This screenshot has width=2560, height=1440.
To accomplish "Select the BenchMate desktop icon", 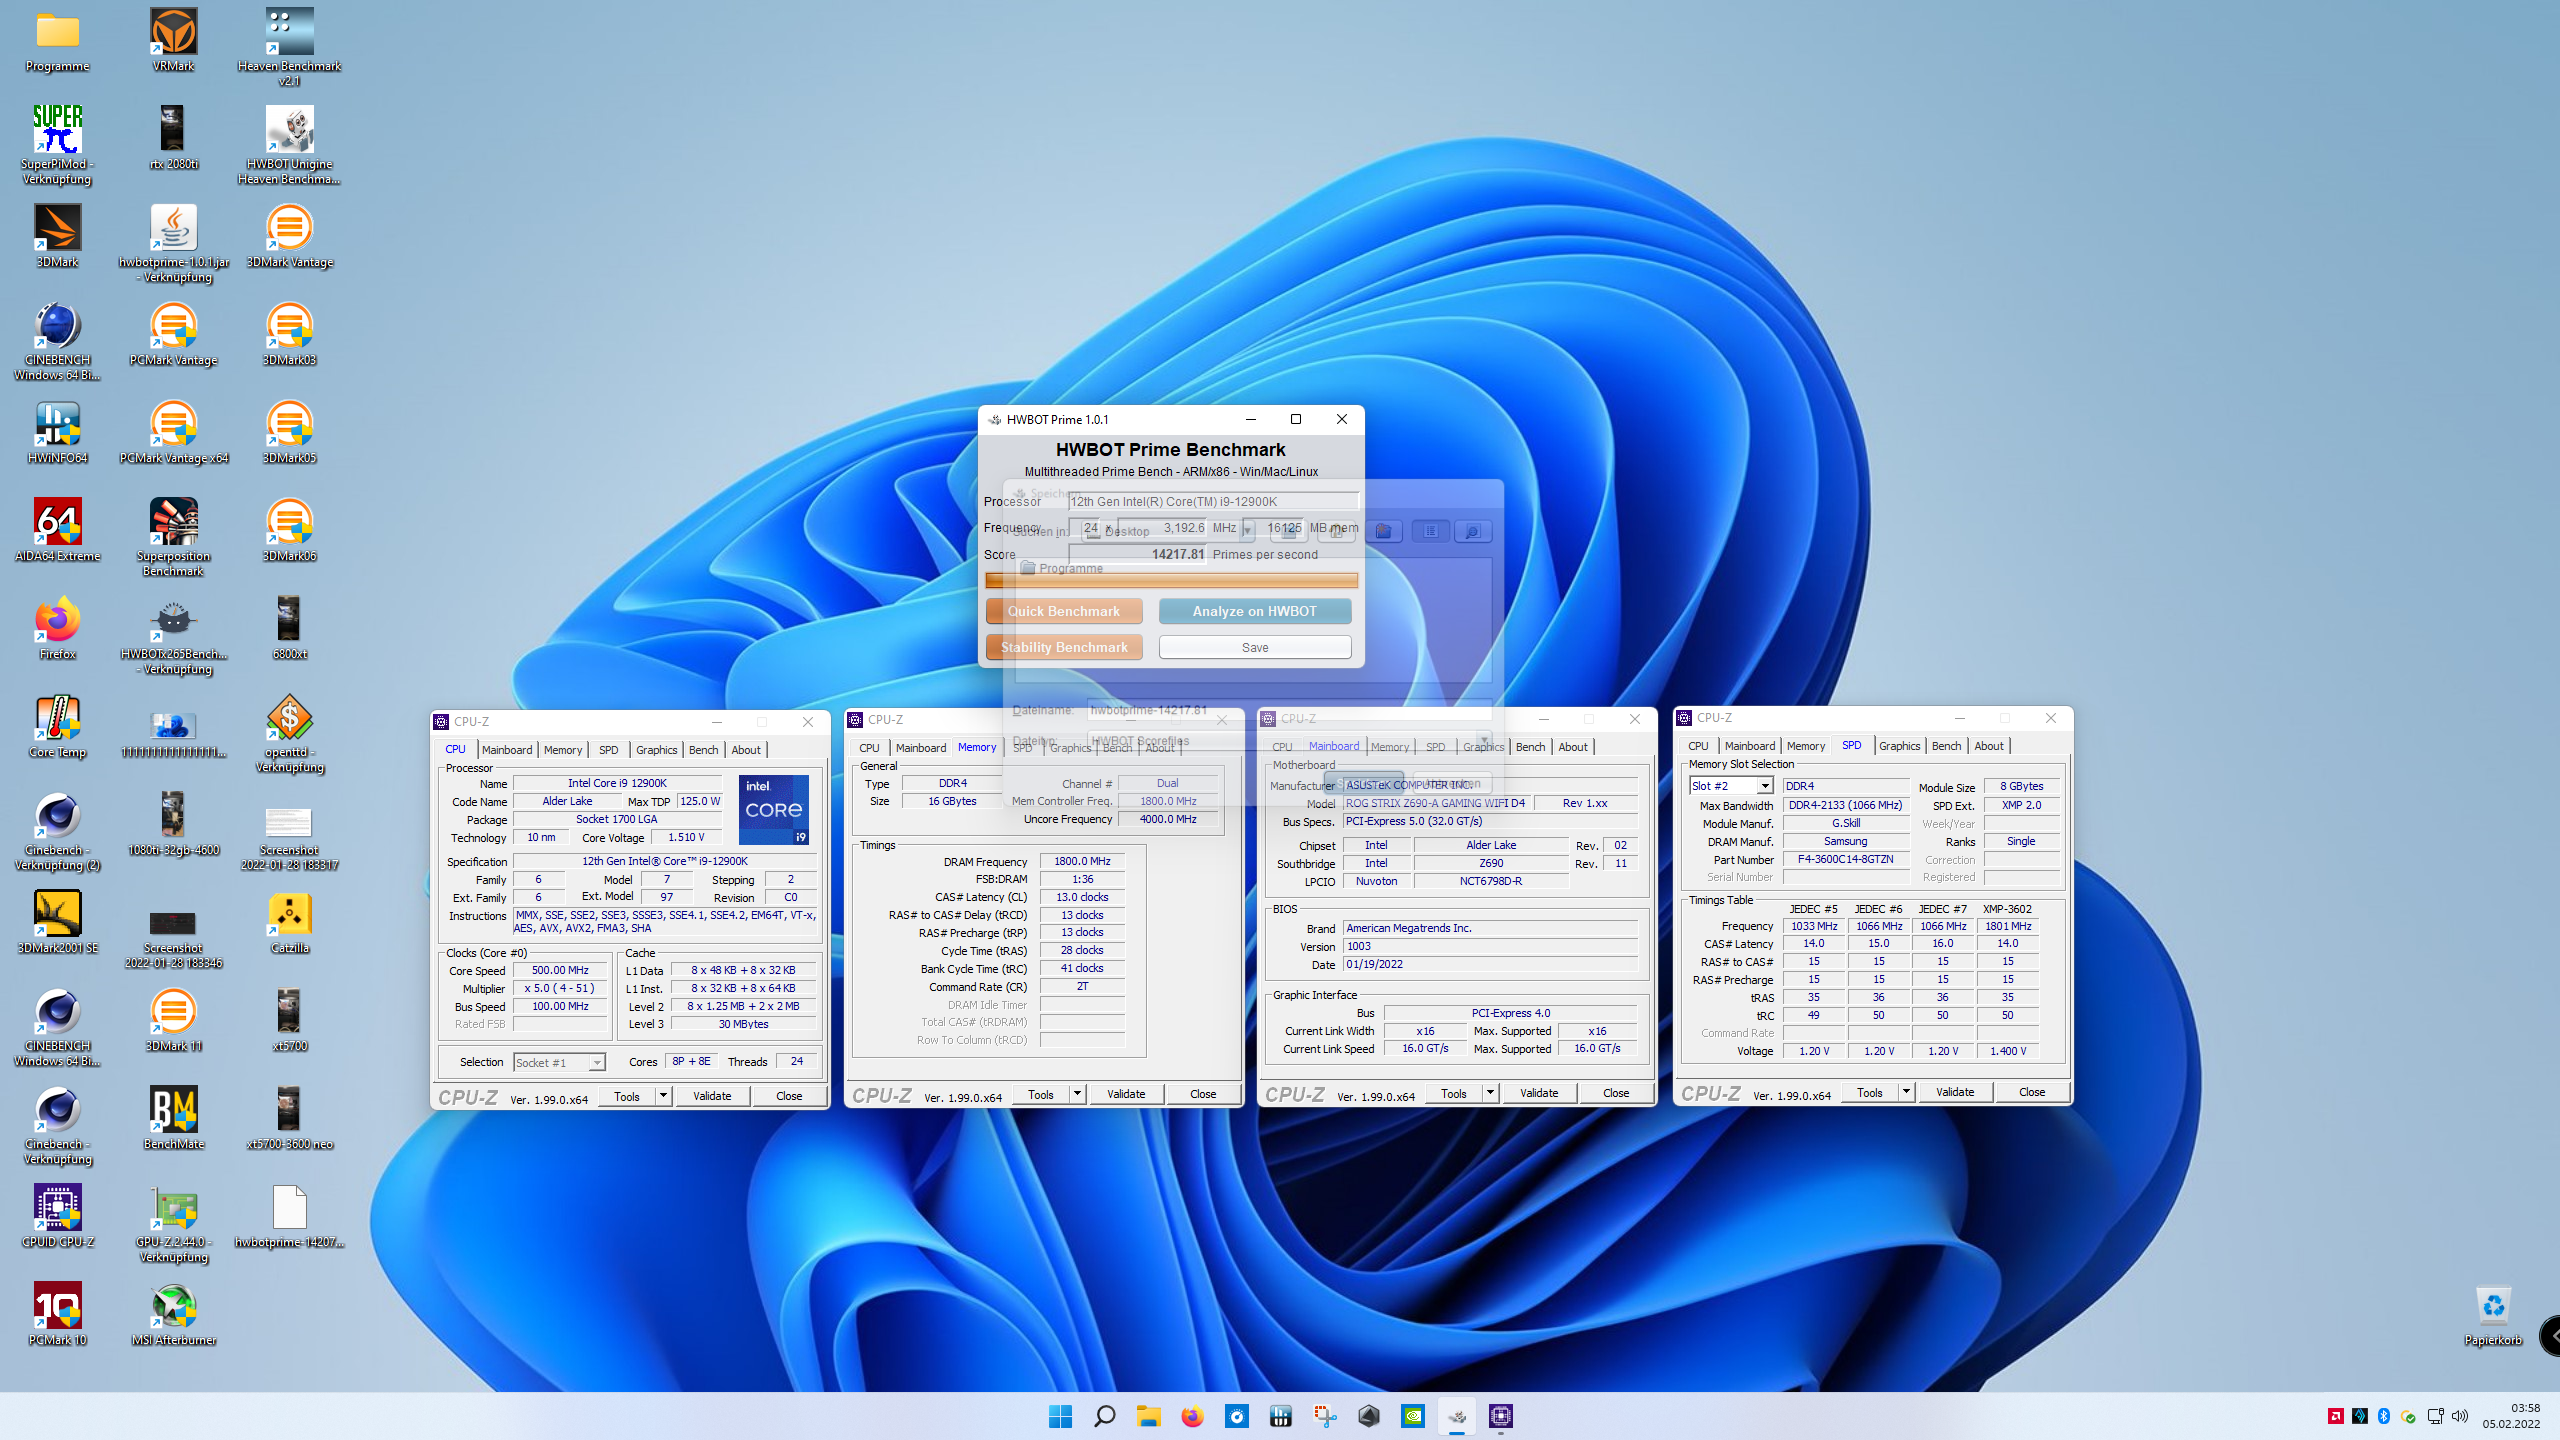I will [x=174, y=1118].
